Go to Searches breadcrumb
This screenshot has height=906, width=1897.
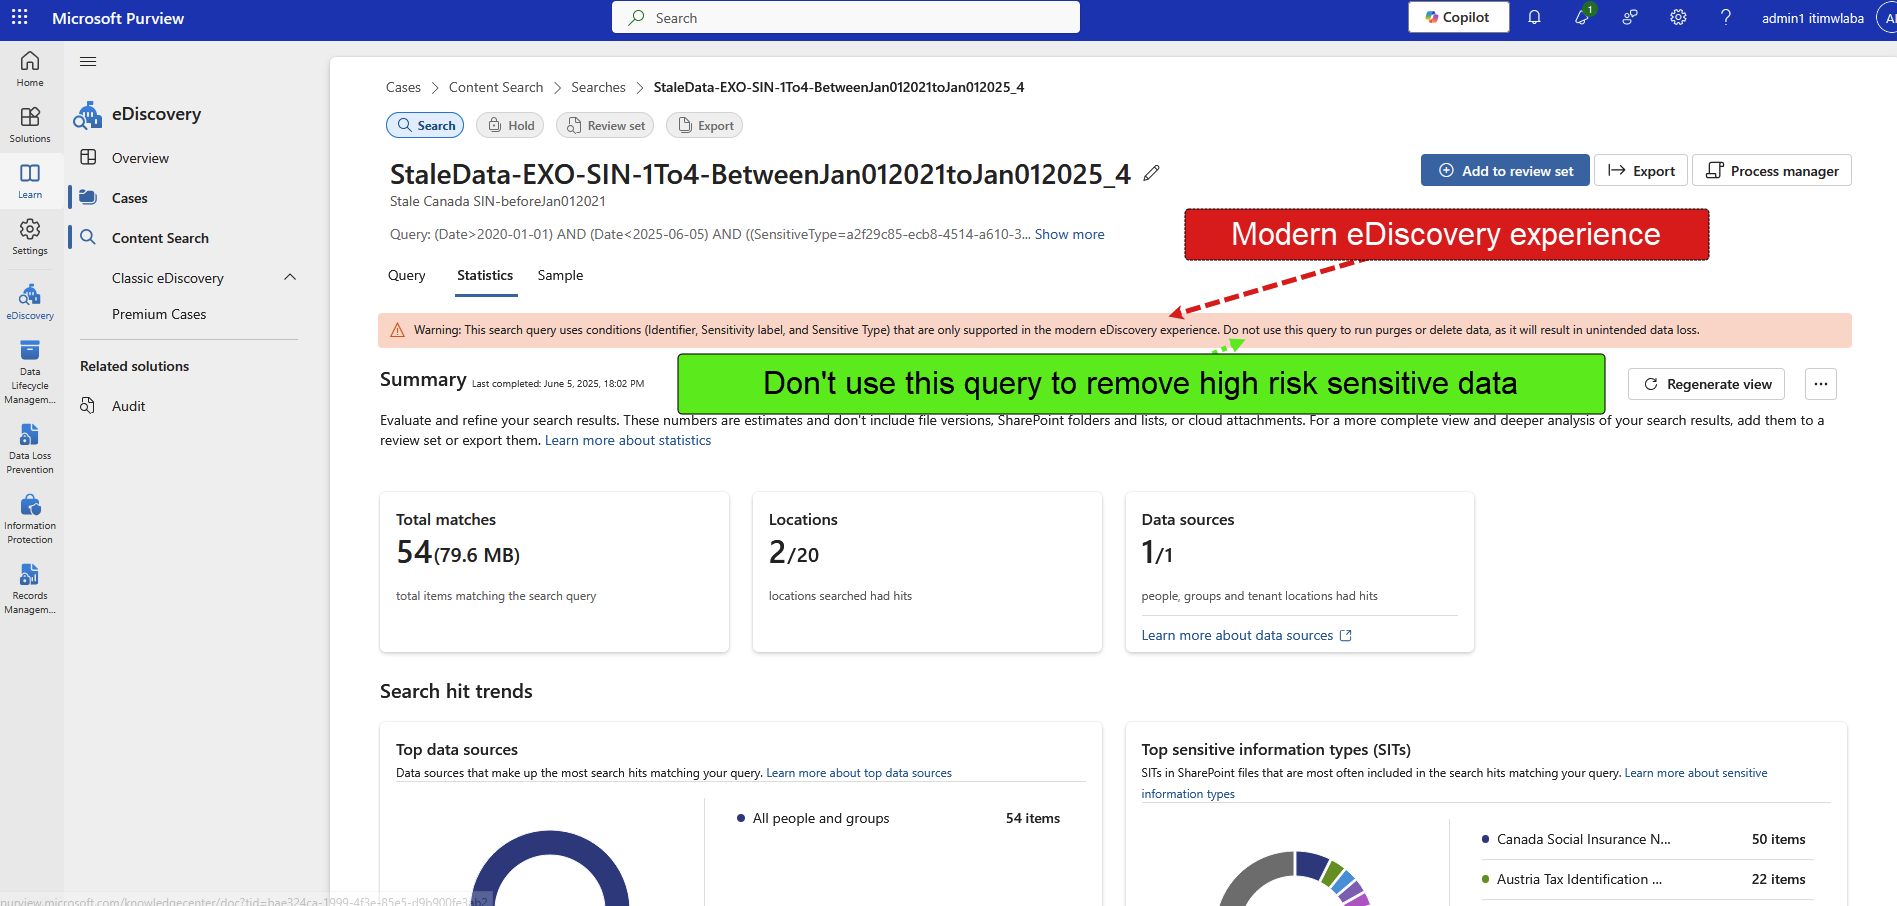598,87
